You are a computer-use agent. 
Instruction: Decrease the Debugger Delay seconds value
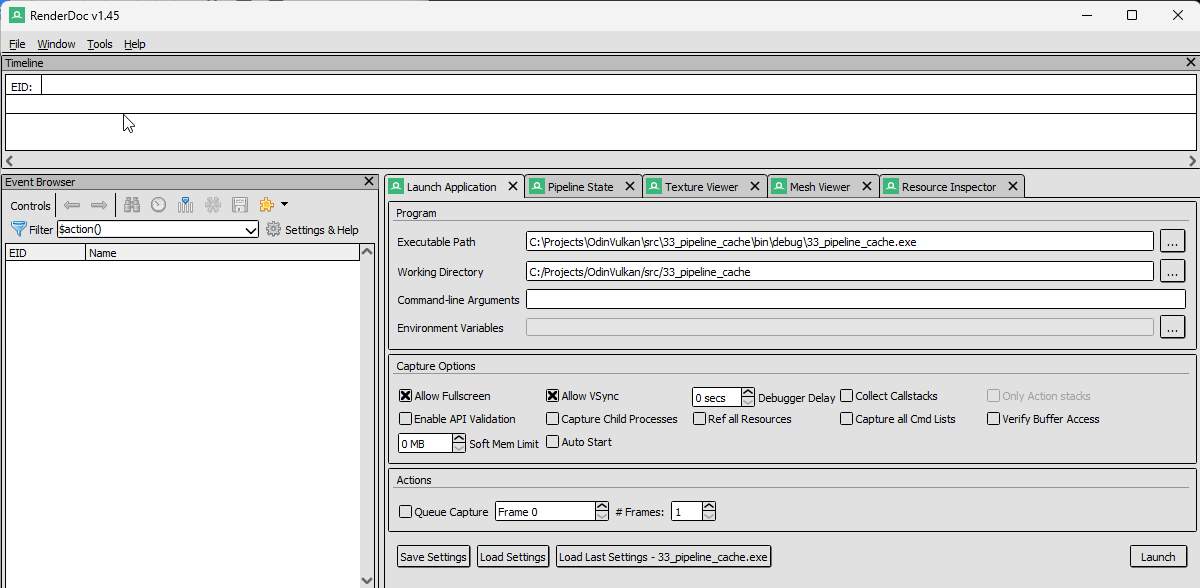pos(748,402)
